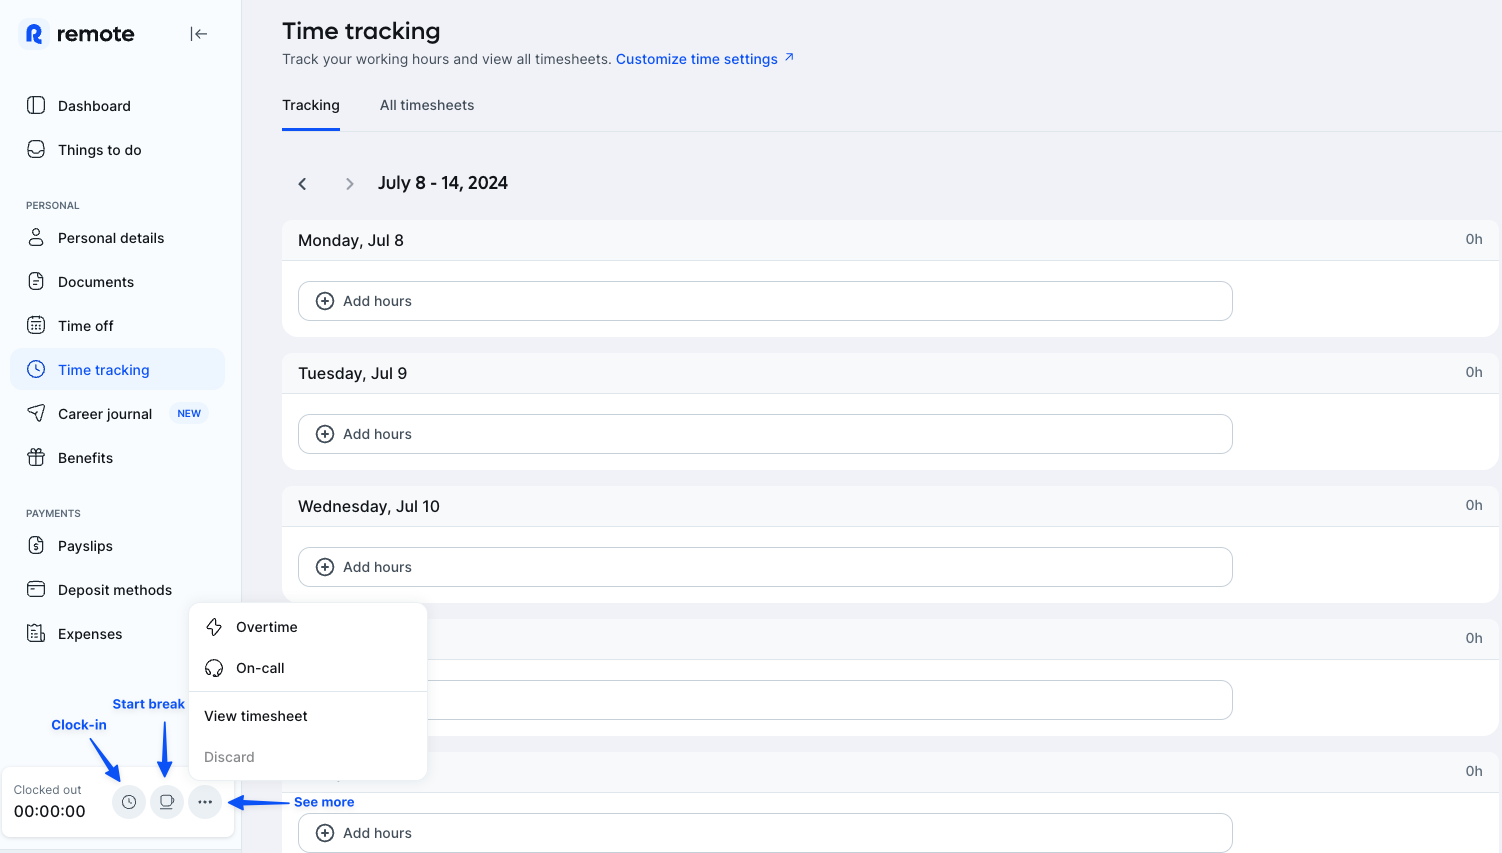Open the Benefits page

click(85, 457)
